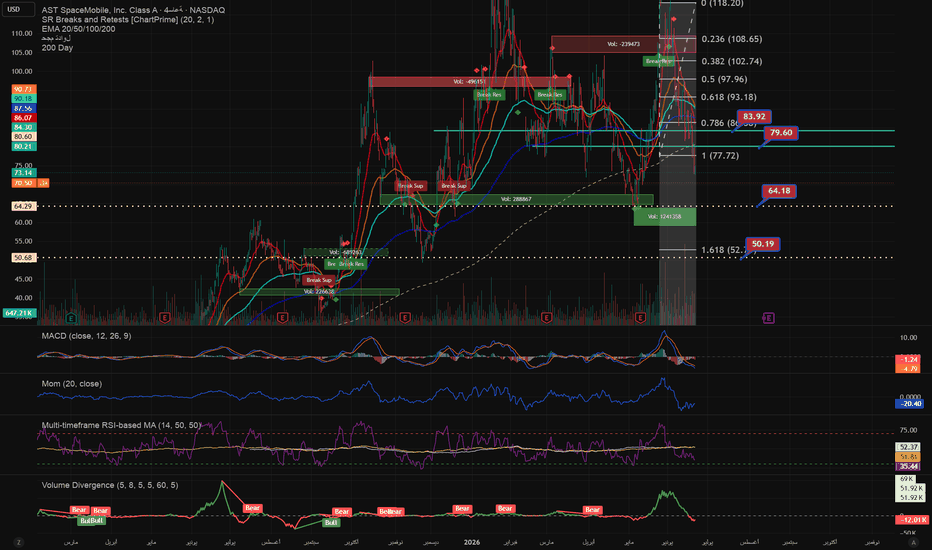Click the 50.68 horizontal line price label
The image size is (932, 550).
(23, 258)
